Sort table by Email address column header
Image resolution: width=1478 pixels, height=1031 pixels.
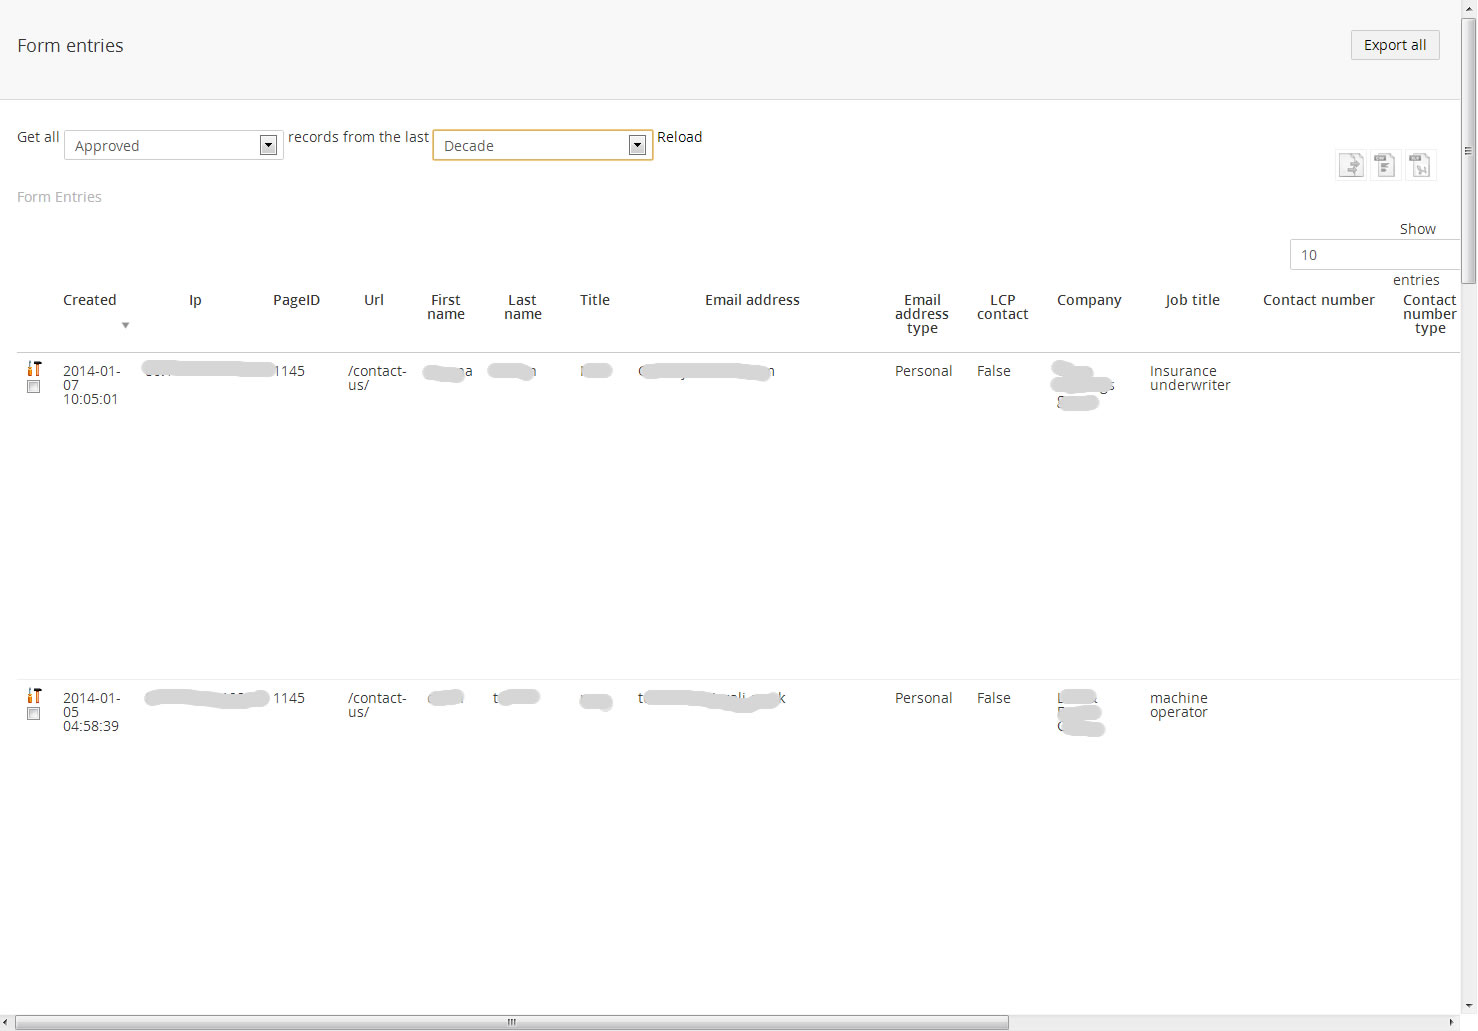pyautogui.click(x=752, y=300)
